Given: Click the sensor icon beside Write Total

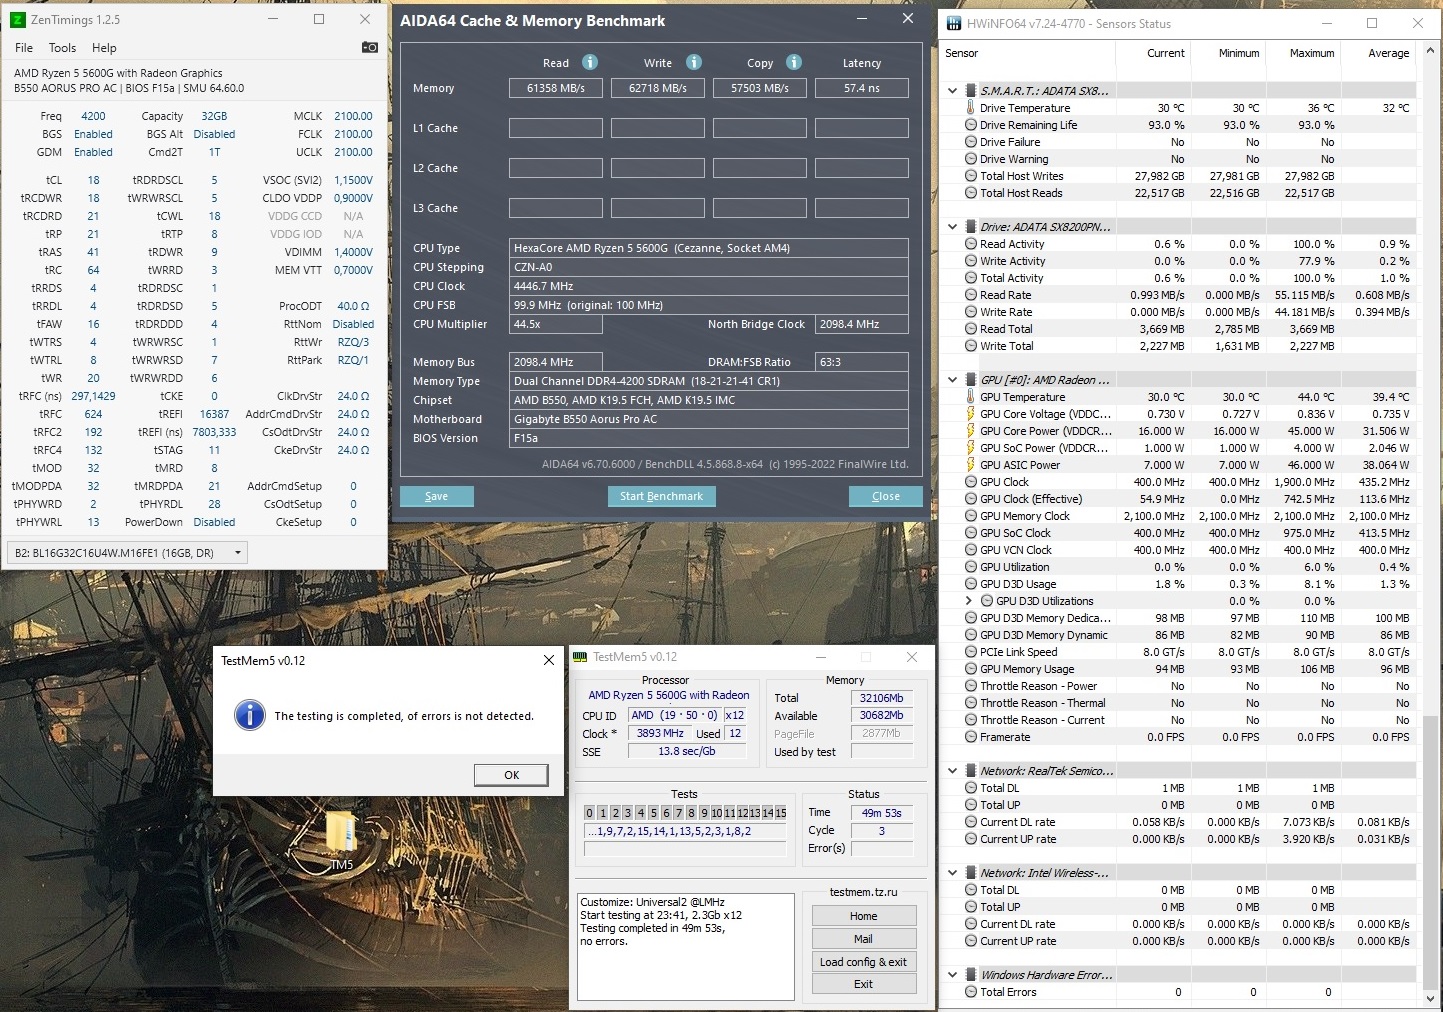Looking at the screenshot, I should point(970,346).
